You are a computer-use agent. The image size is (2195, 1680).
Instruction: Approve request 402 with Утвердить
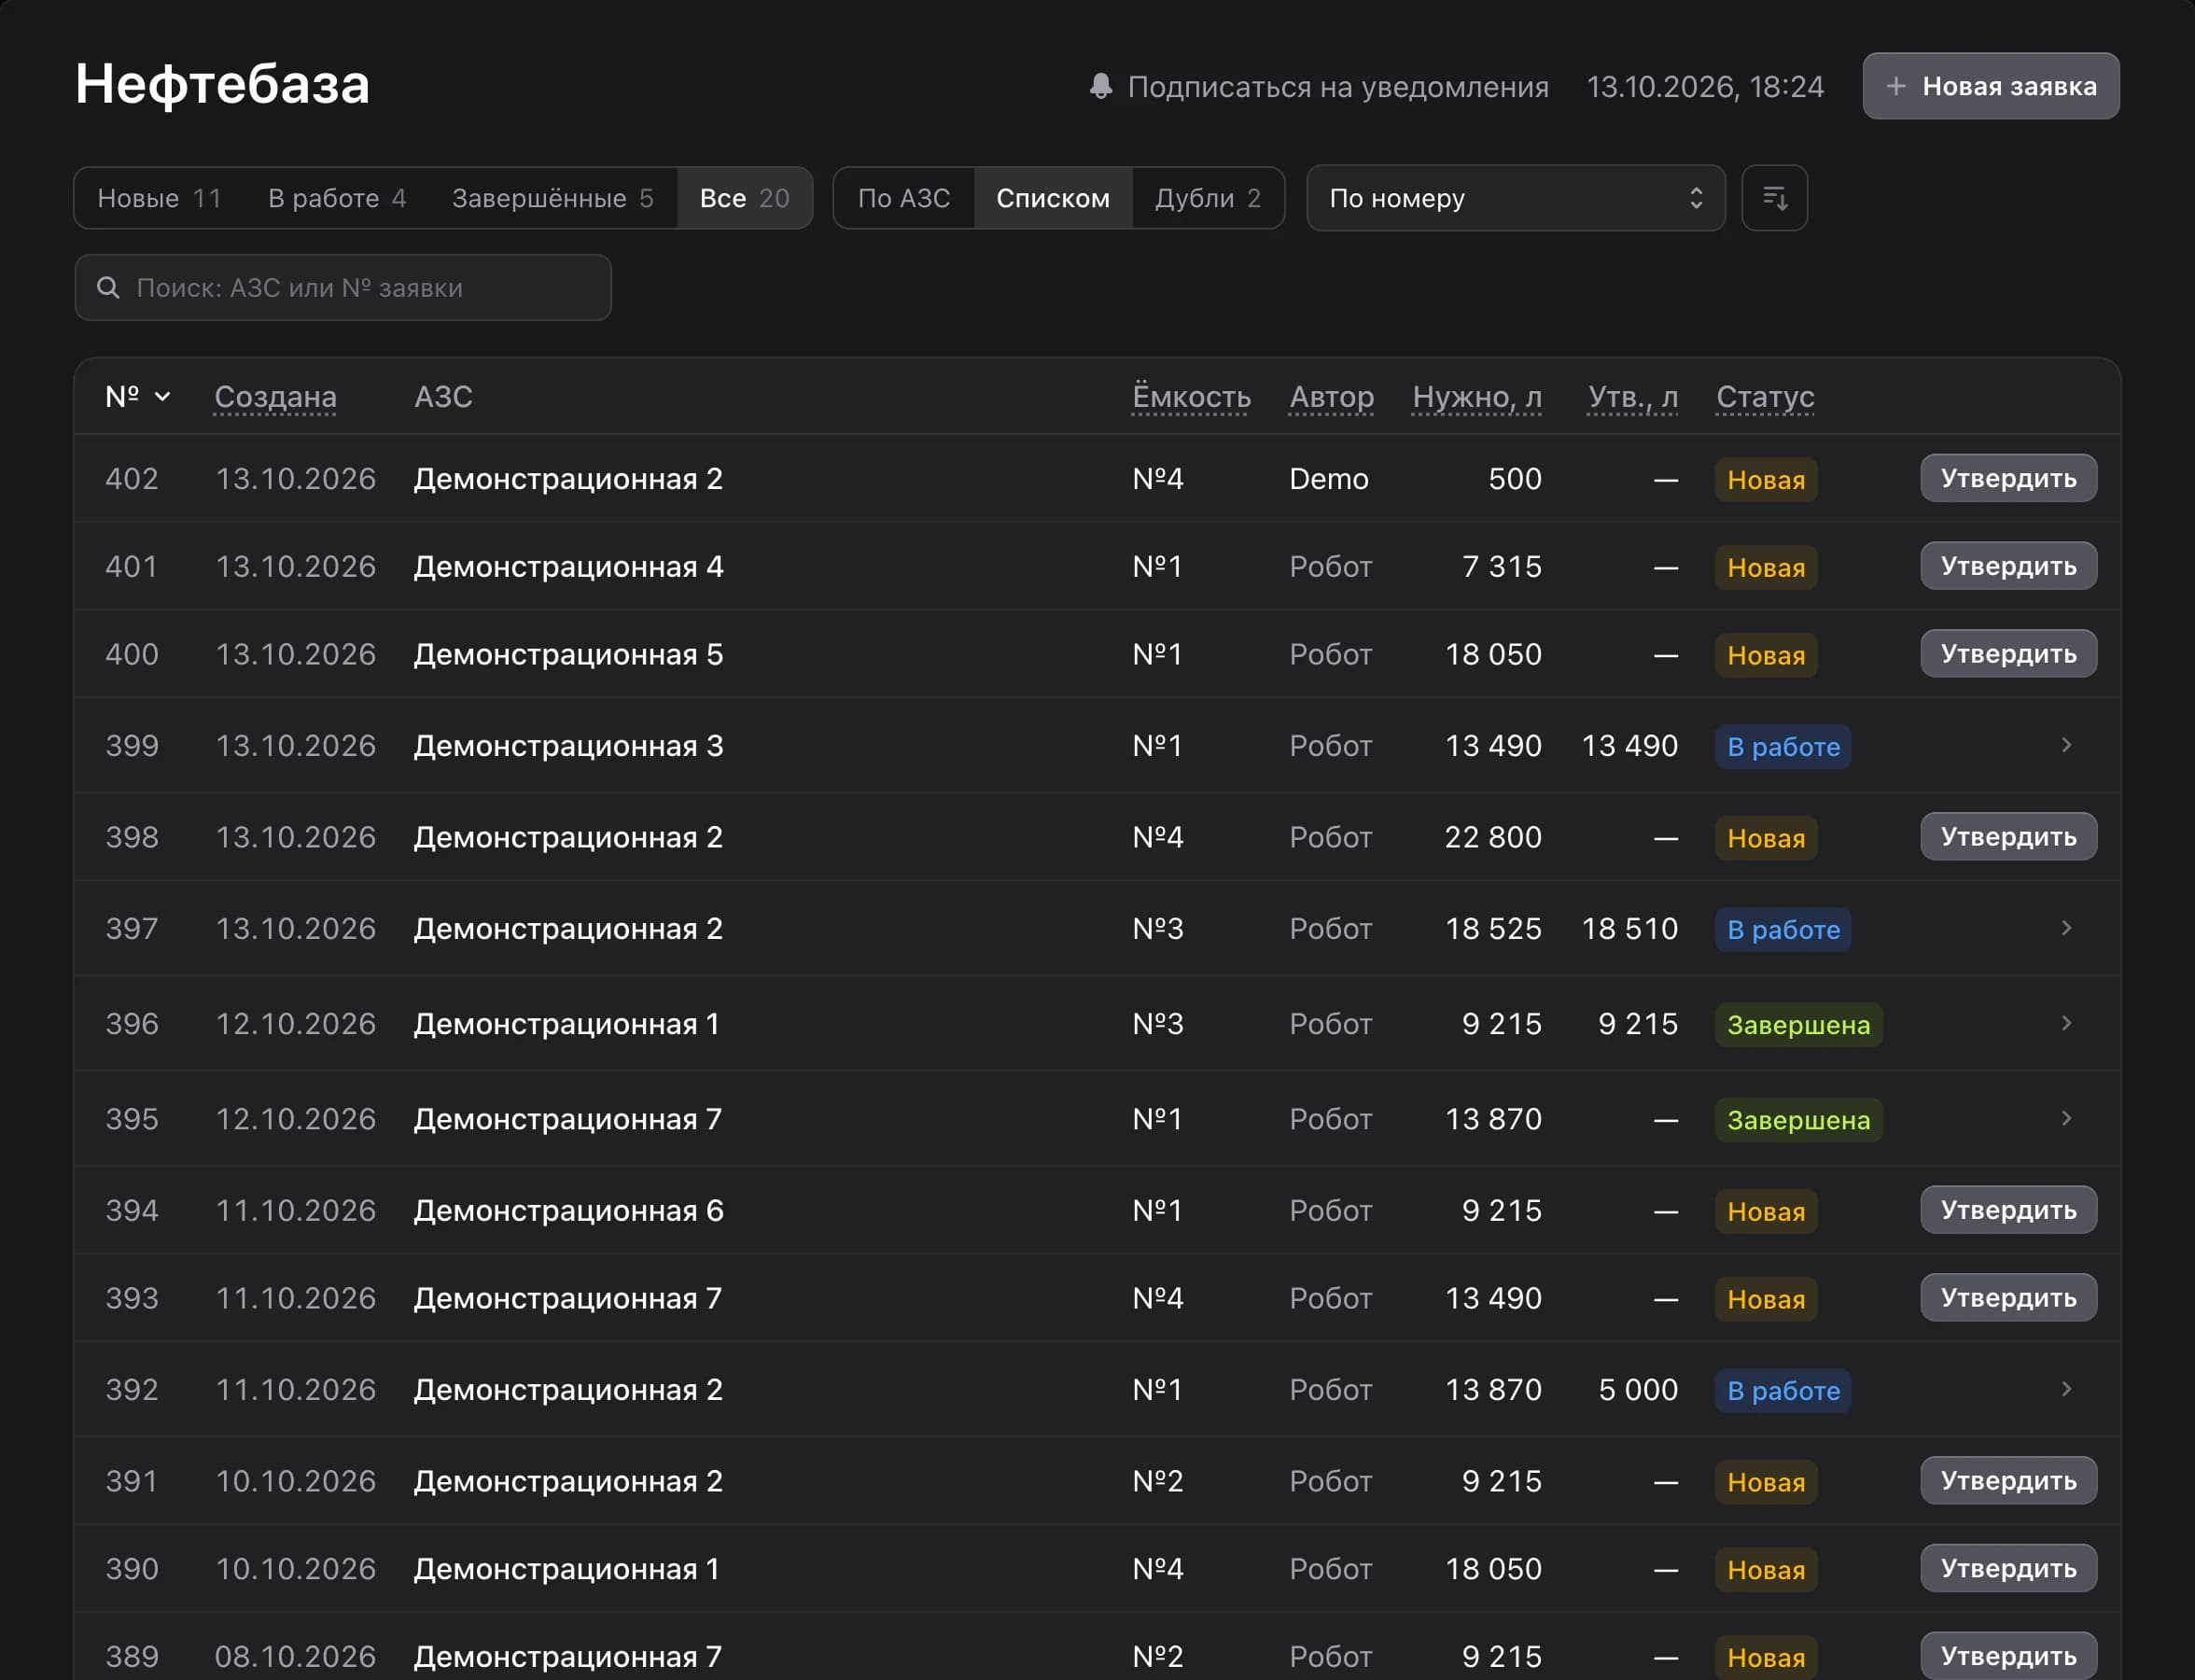2008,478
